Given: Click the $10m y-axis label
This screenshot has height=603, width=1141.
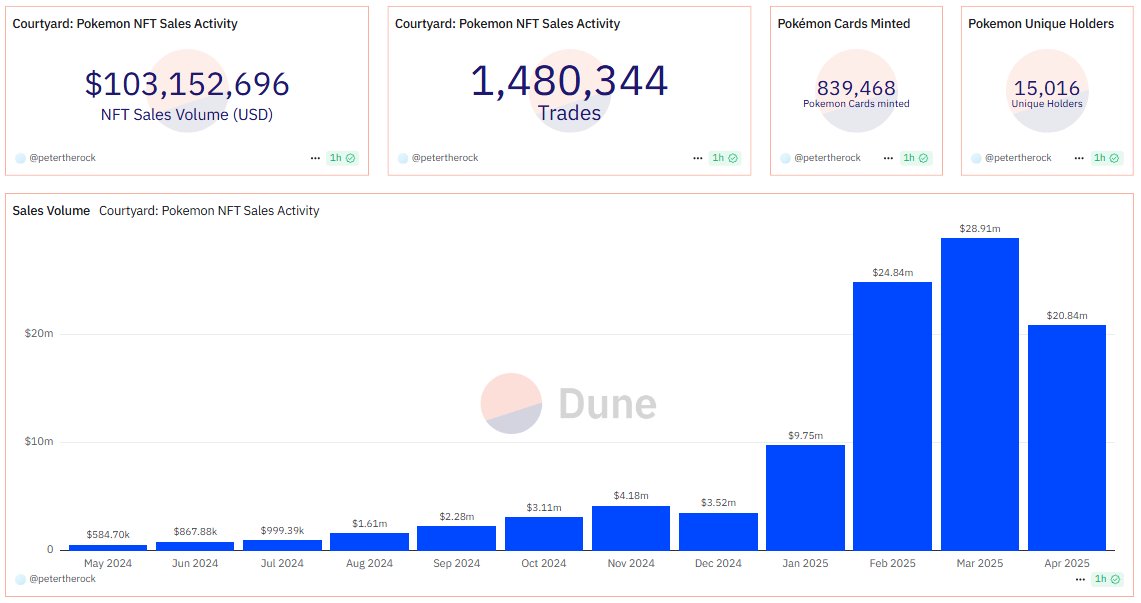Looking at the screenshot, I should coord(39,442).
